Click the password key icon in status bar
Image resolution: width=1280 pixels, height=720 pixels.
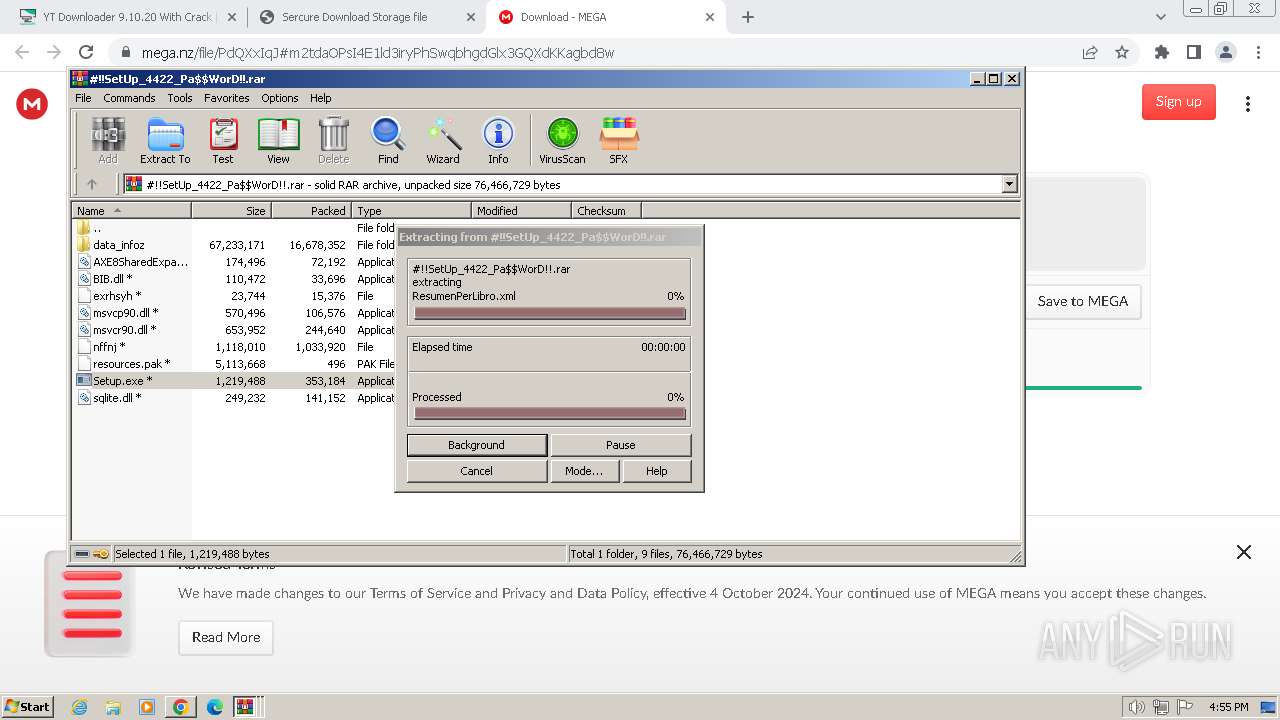(x=101, y=554)
